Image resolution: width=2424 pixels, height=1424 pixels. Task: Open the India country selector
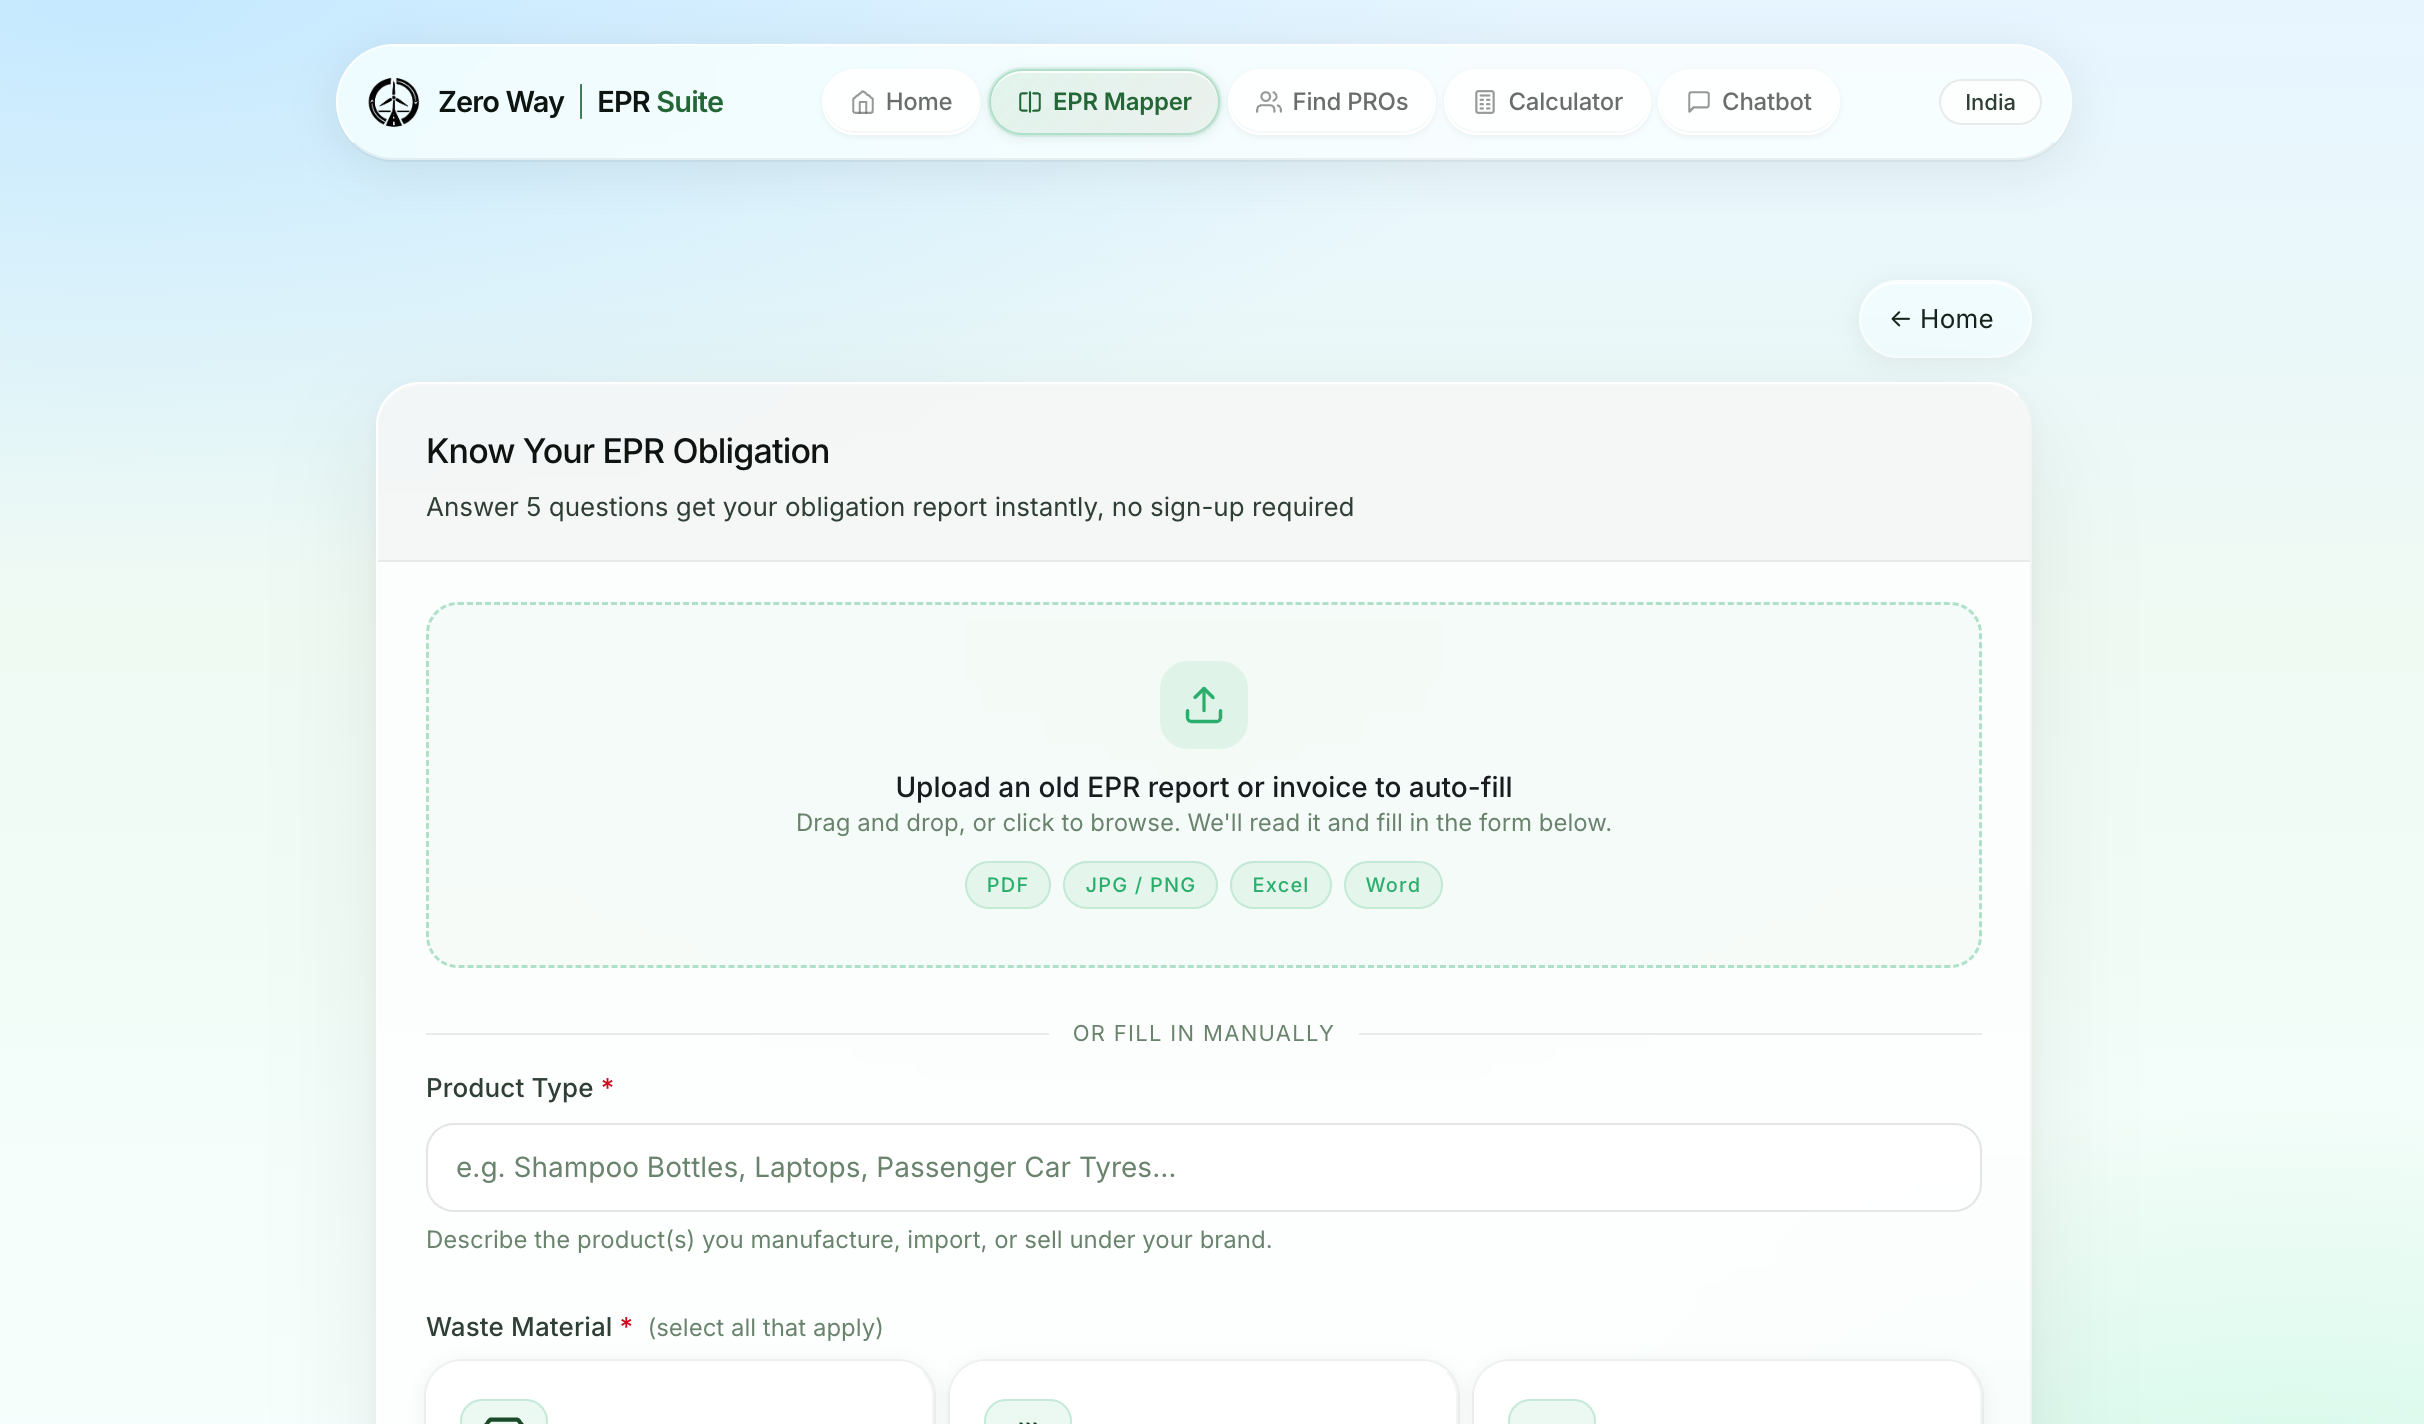1990,102
